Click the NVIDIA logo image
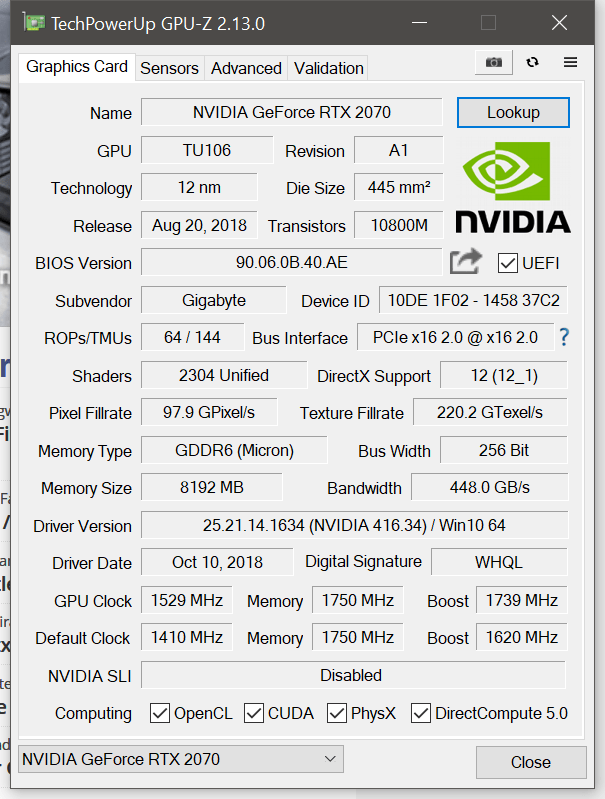 pyautogui.click(x=513, y=188)
